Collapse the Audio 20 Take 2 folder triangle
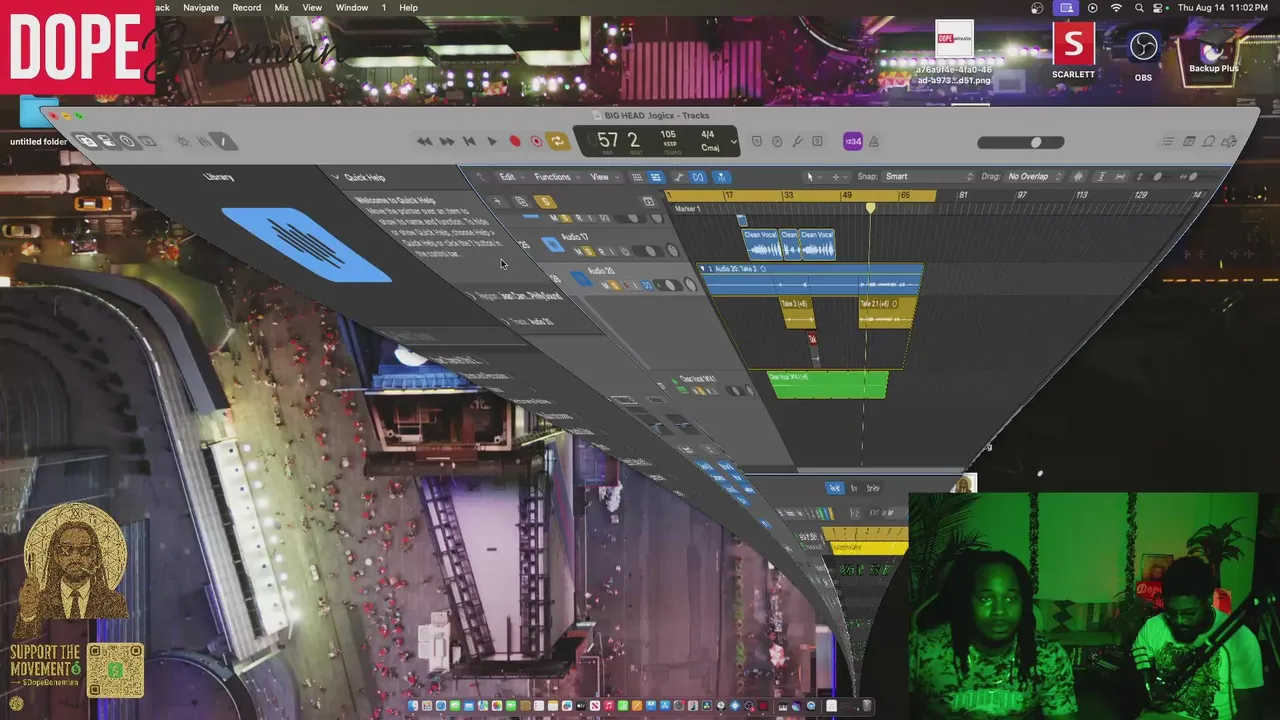 702,269
